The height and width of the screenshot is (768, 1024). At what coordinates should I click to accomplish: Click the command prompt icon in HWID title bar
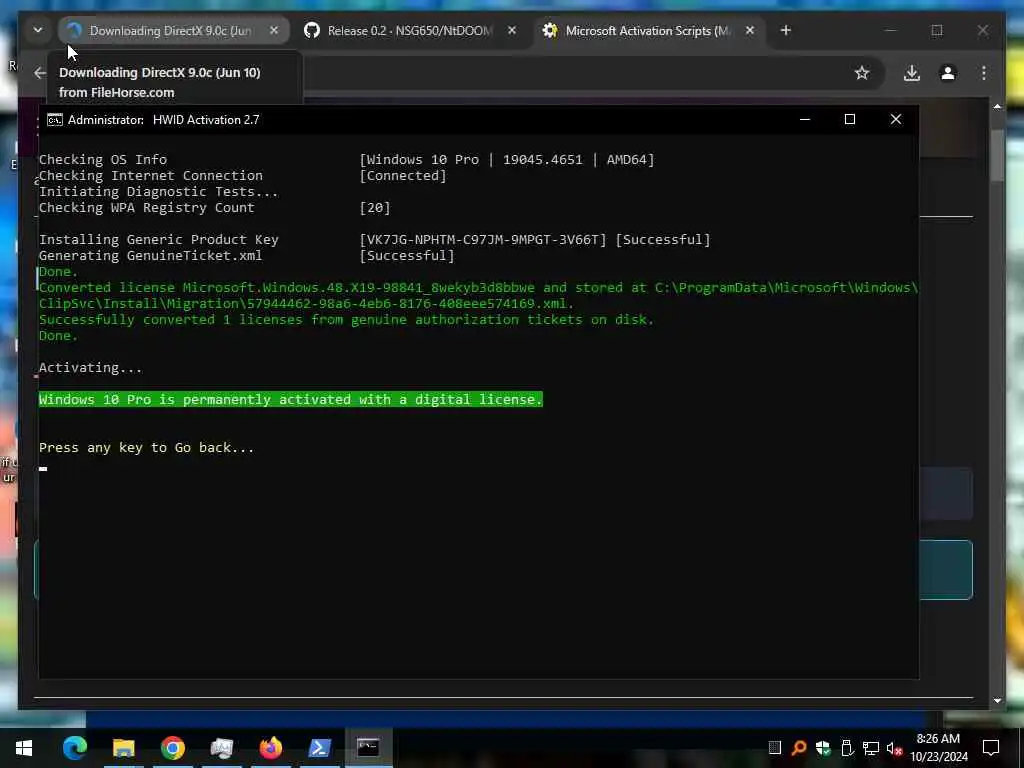tap(55, 120)
